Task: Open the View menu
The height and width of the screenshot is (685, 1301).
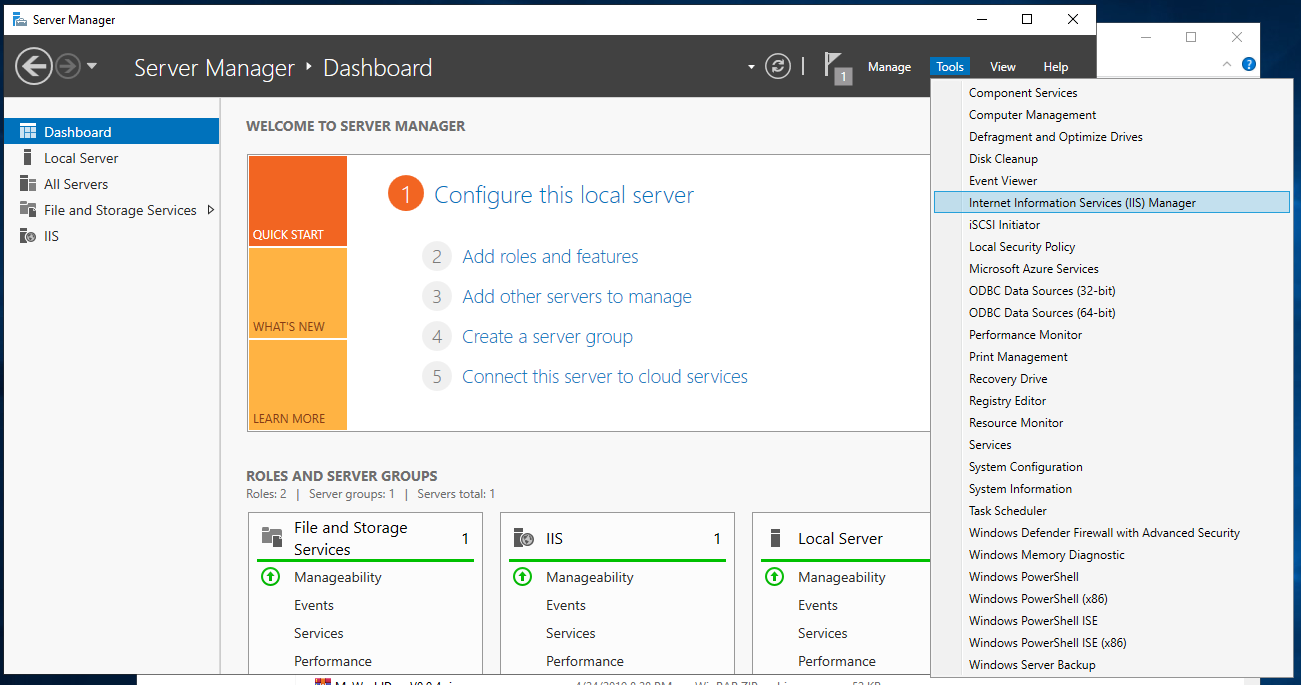Action: [x=1003, y=67]
